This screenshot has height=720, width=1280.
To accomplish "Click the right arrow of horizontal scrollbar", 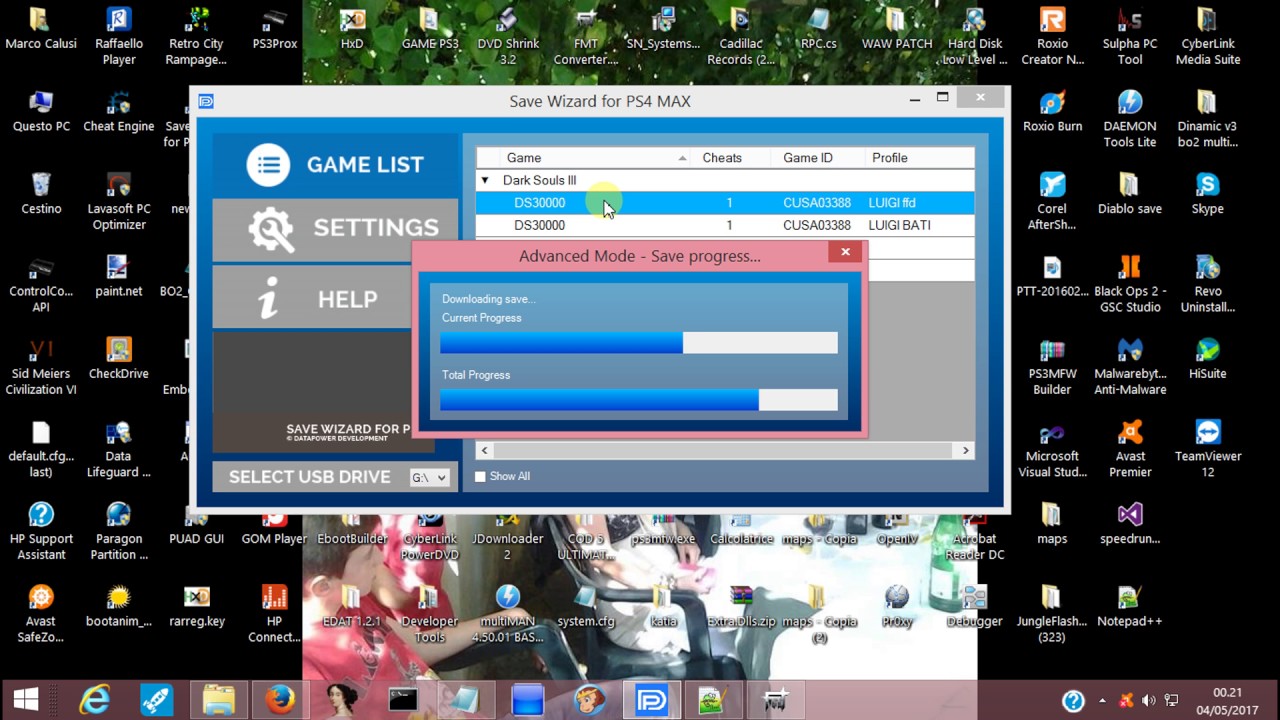I will coord(966,451).
